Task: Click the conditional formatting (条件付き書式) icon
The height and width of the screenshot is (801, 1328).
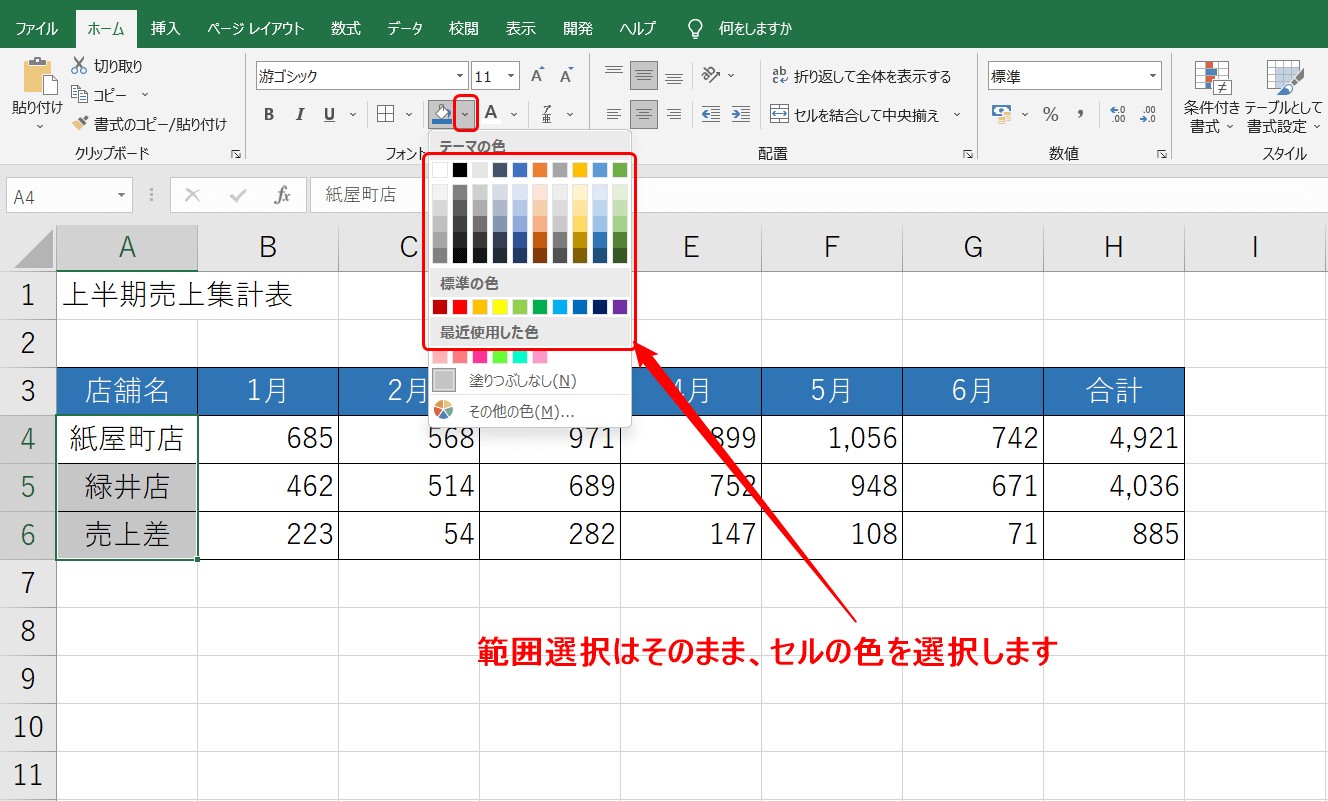Action: (1212, 79)
